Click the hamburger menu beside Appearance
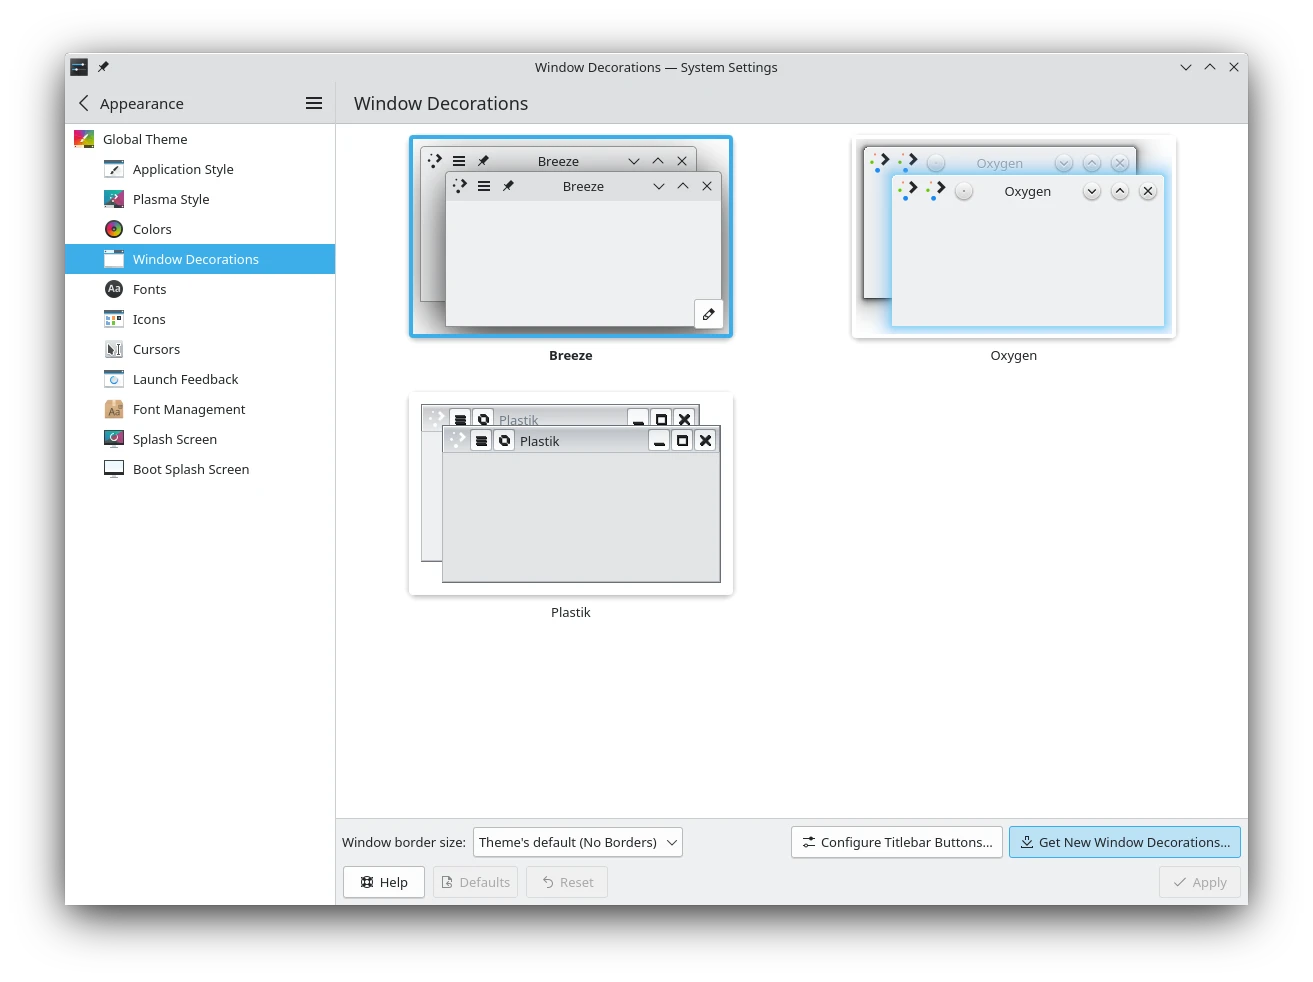 point(313,102)
